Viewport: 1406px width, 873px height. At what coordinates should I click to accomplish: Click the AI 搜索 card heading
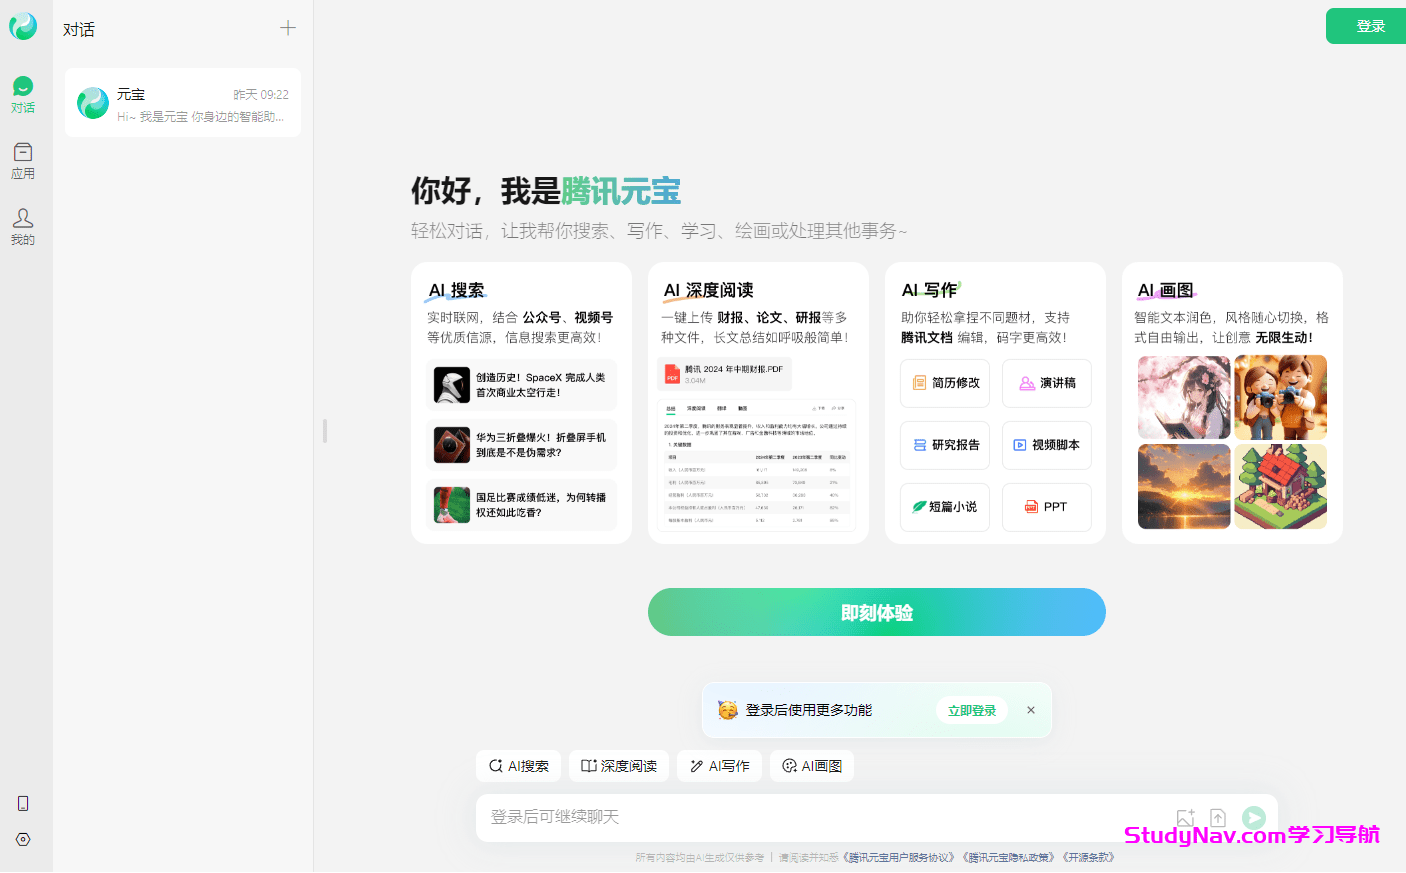[x=457, y=290]
